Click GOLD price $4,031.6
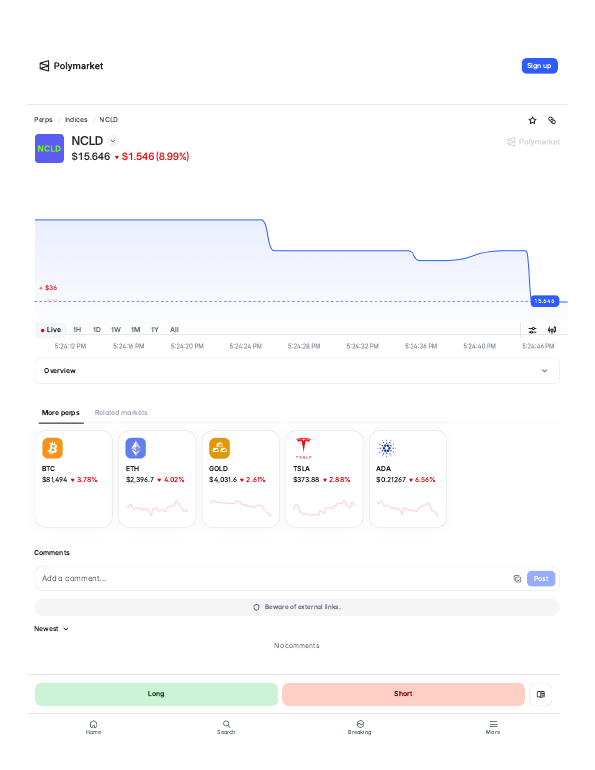 [223, 480]
